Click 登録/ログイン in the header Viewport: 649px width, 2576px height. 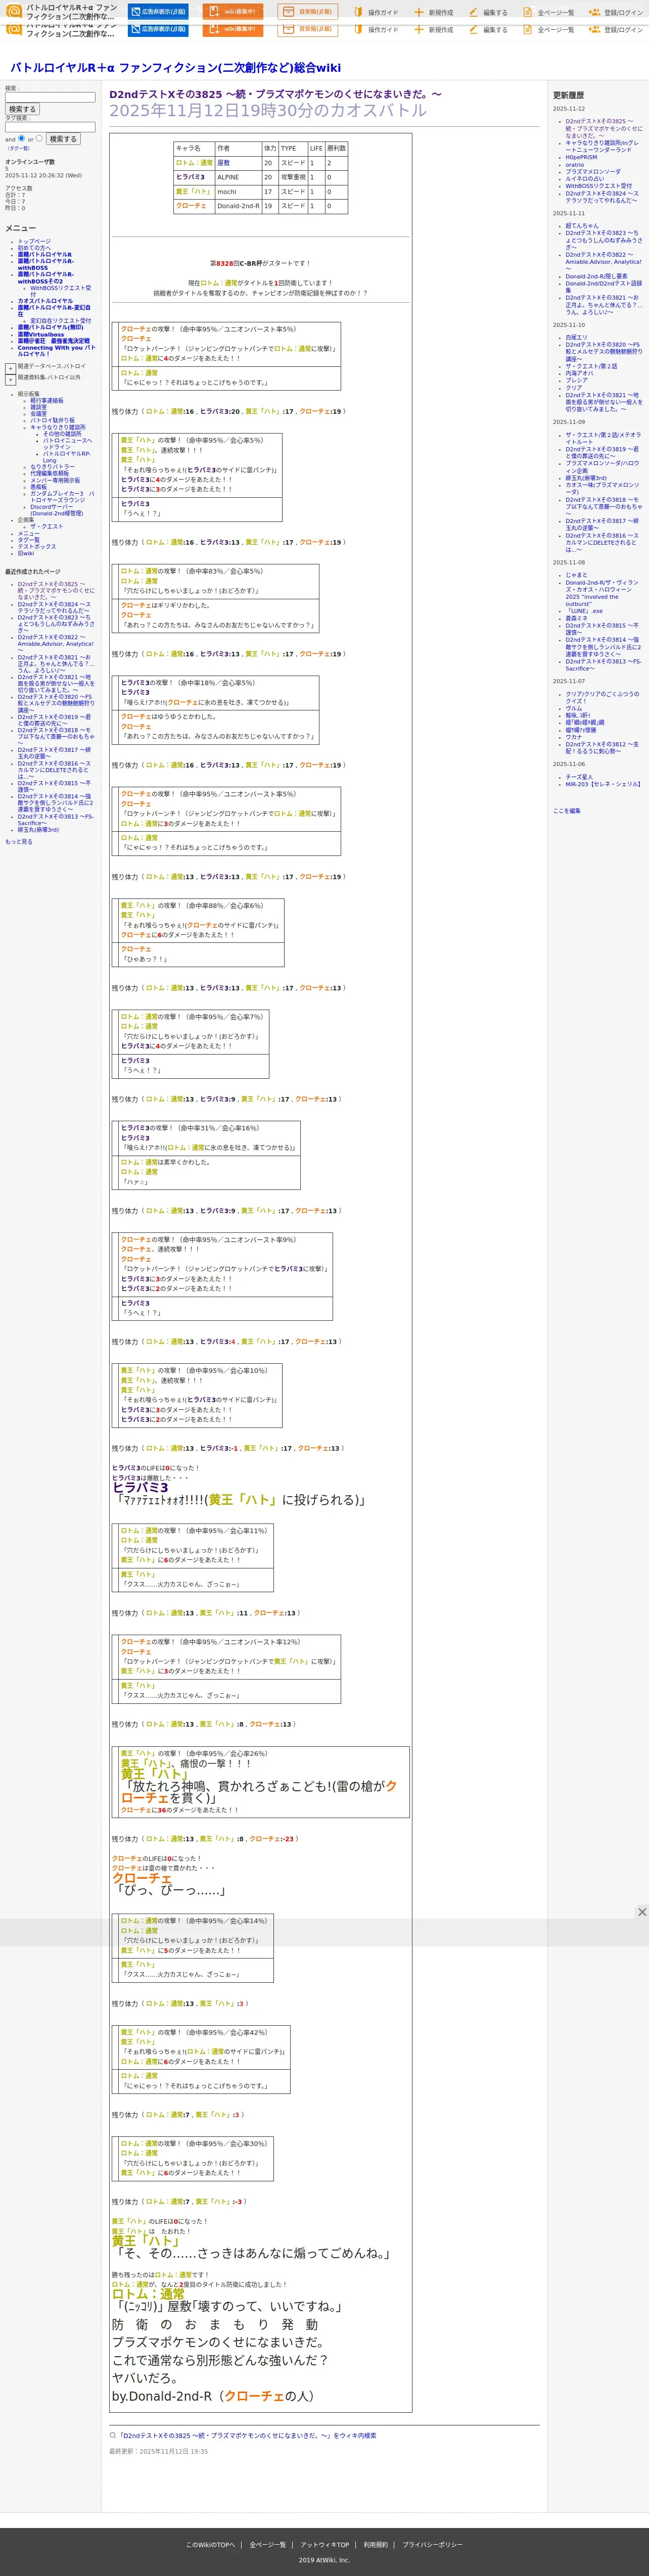pyautogui.click(x=616, y=13)
